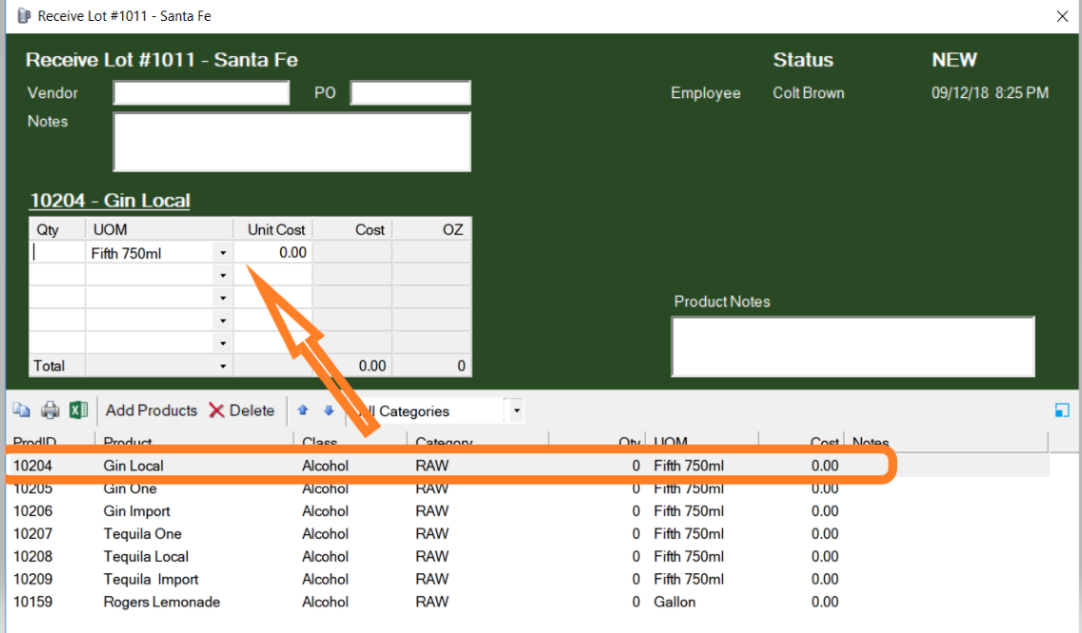Viewport: 1082px width, 633px height.
Task: Click the Cost column header in product list
Action: pyautogui.click(x=825, y=442)
